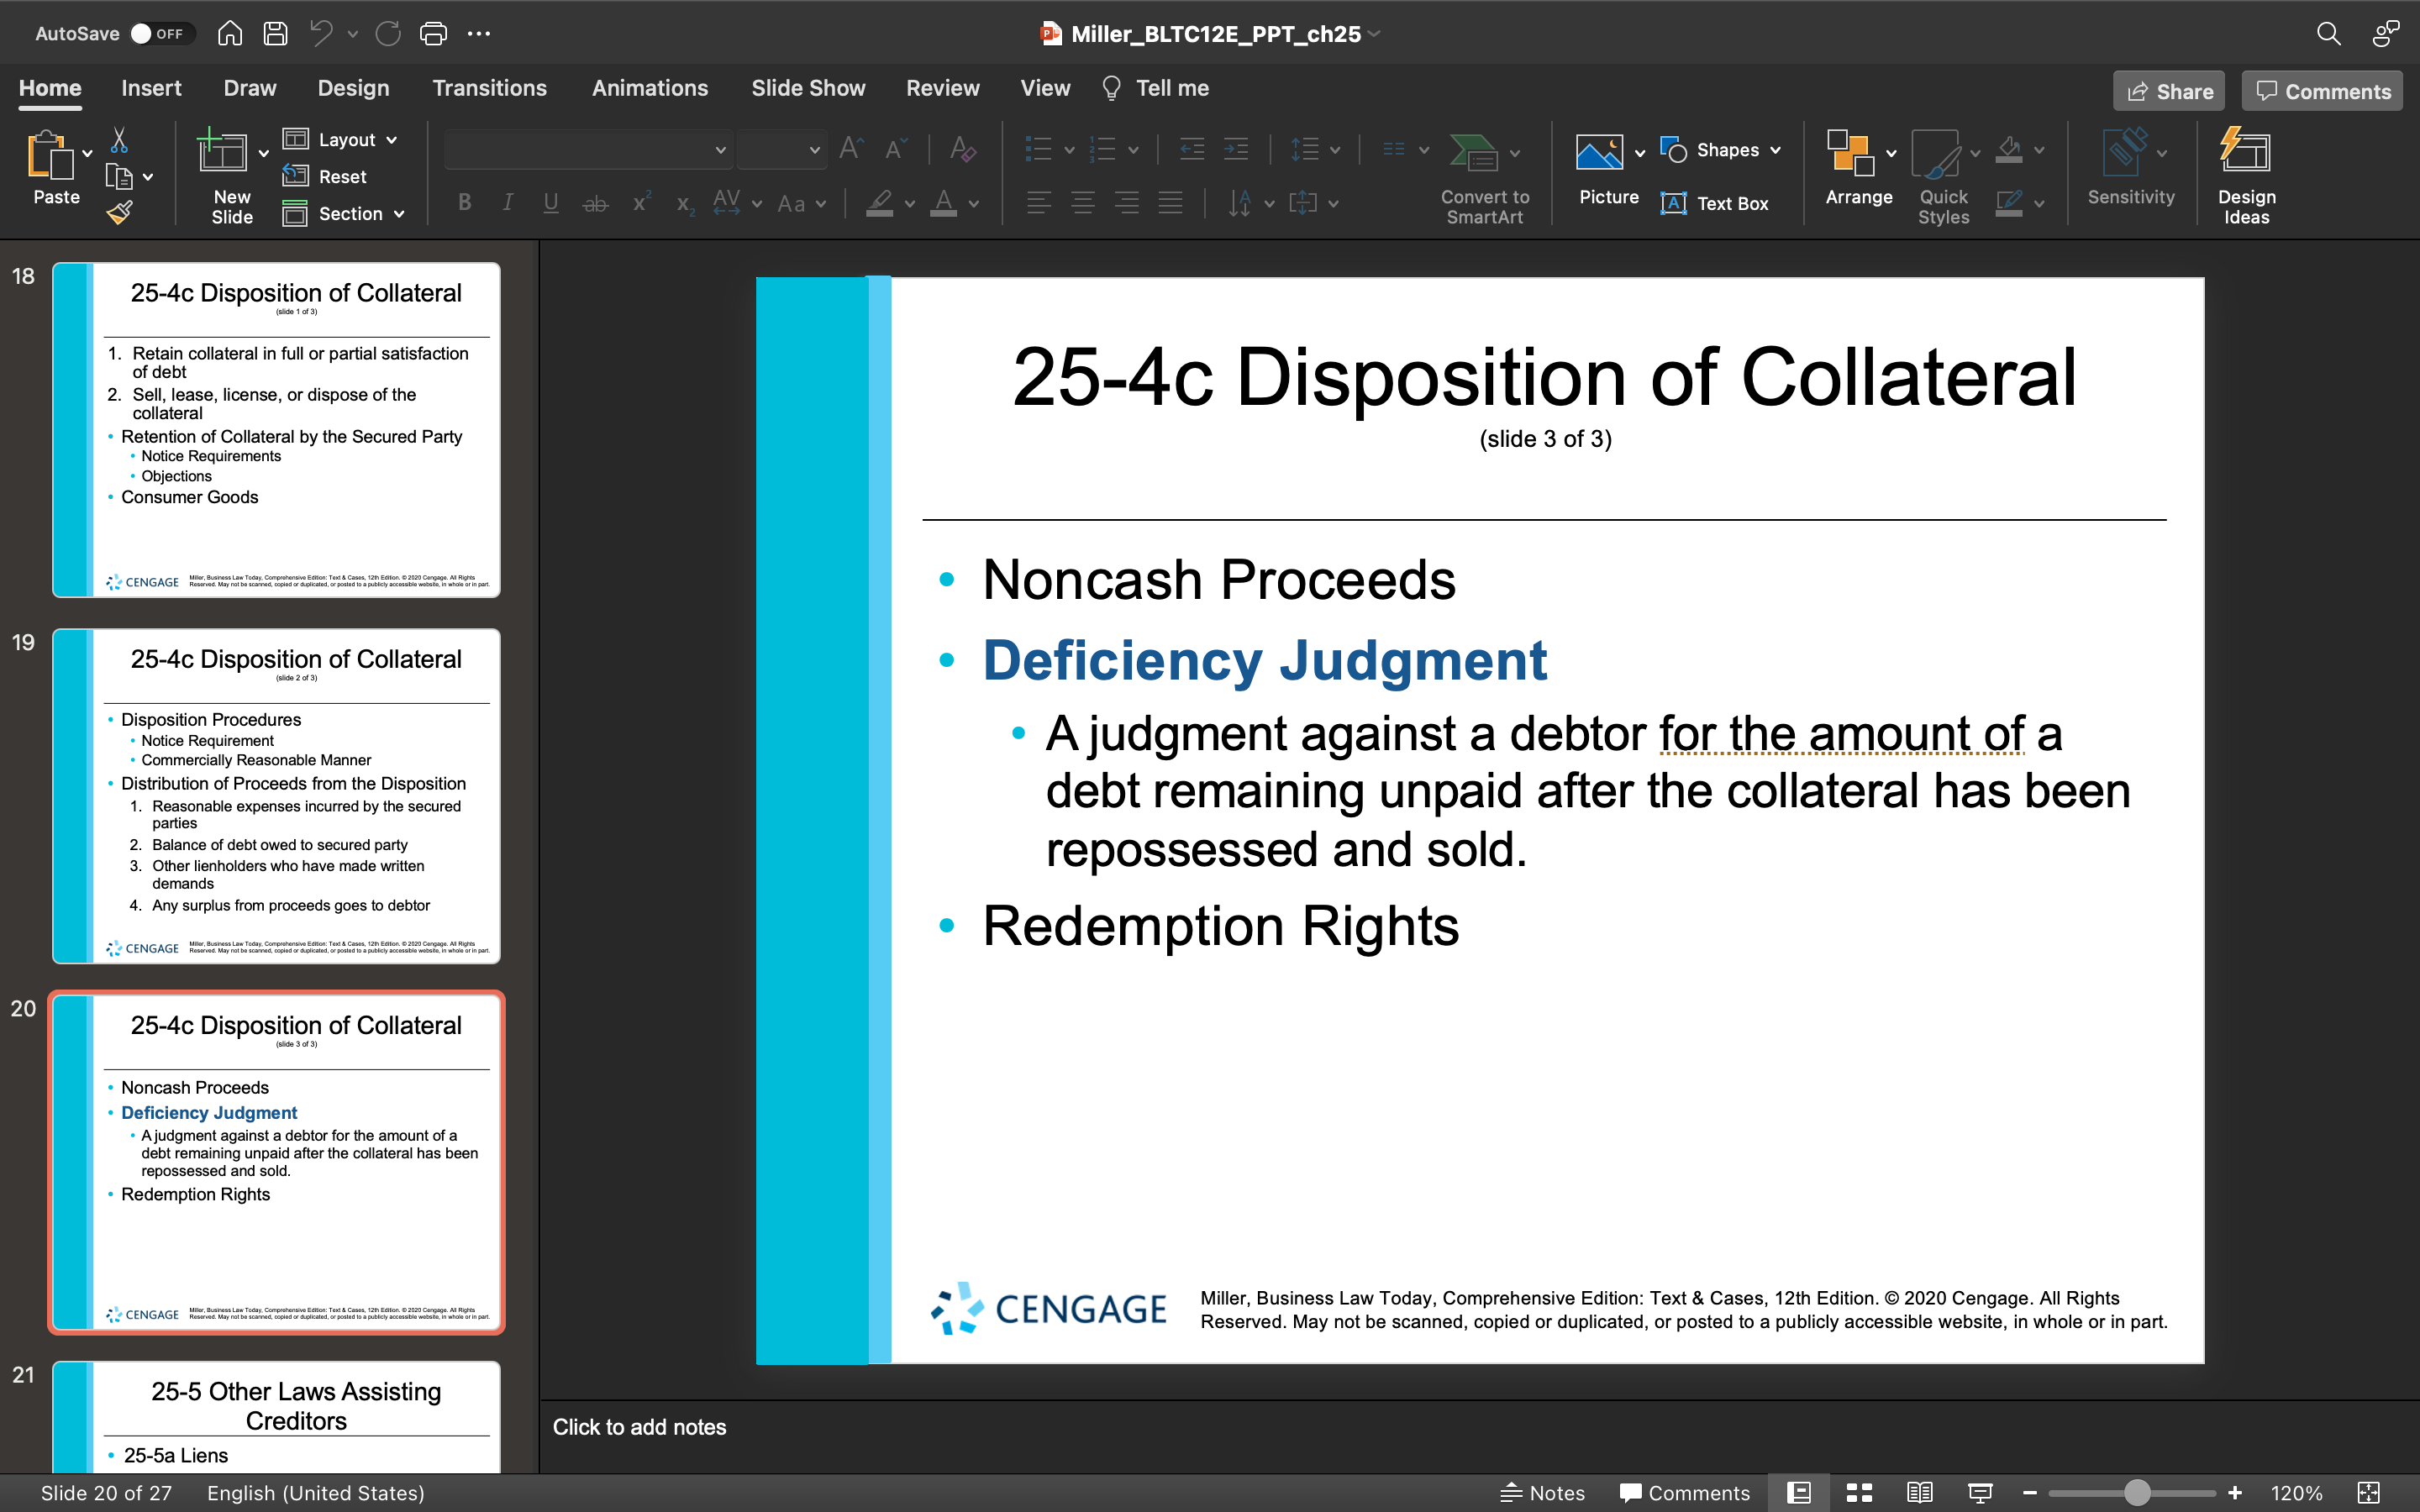Decrease list indent level

point(1192,149)
